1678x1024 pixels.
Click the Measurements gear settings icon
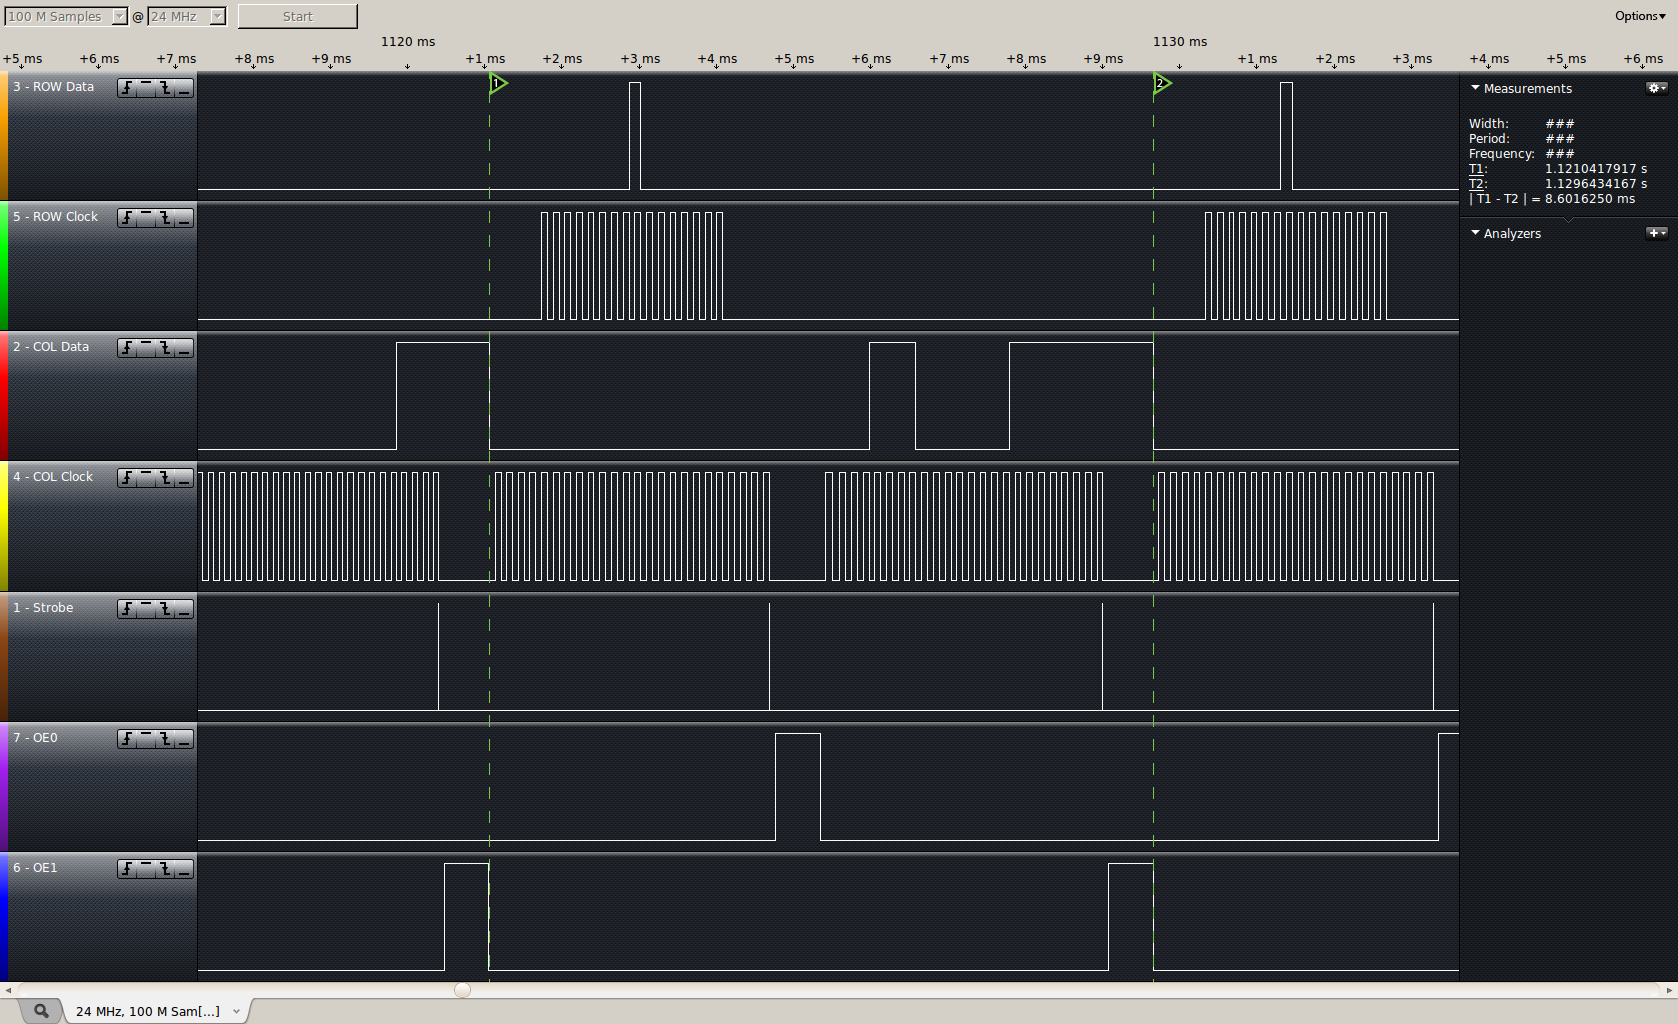click(x=1656, y=88)
